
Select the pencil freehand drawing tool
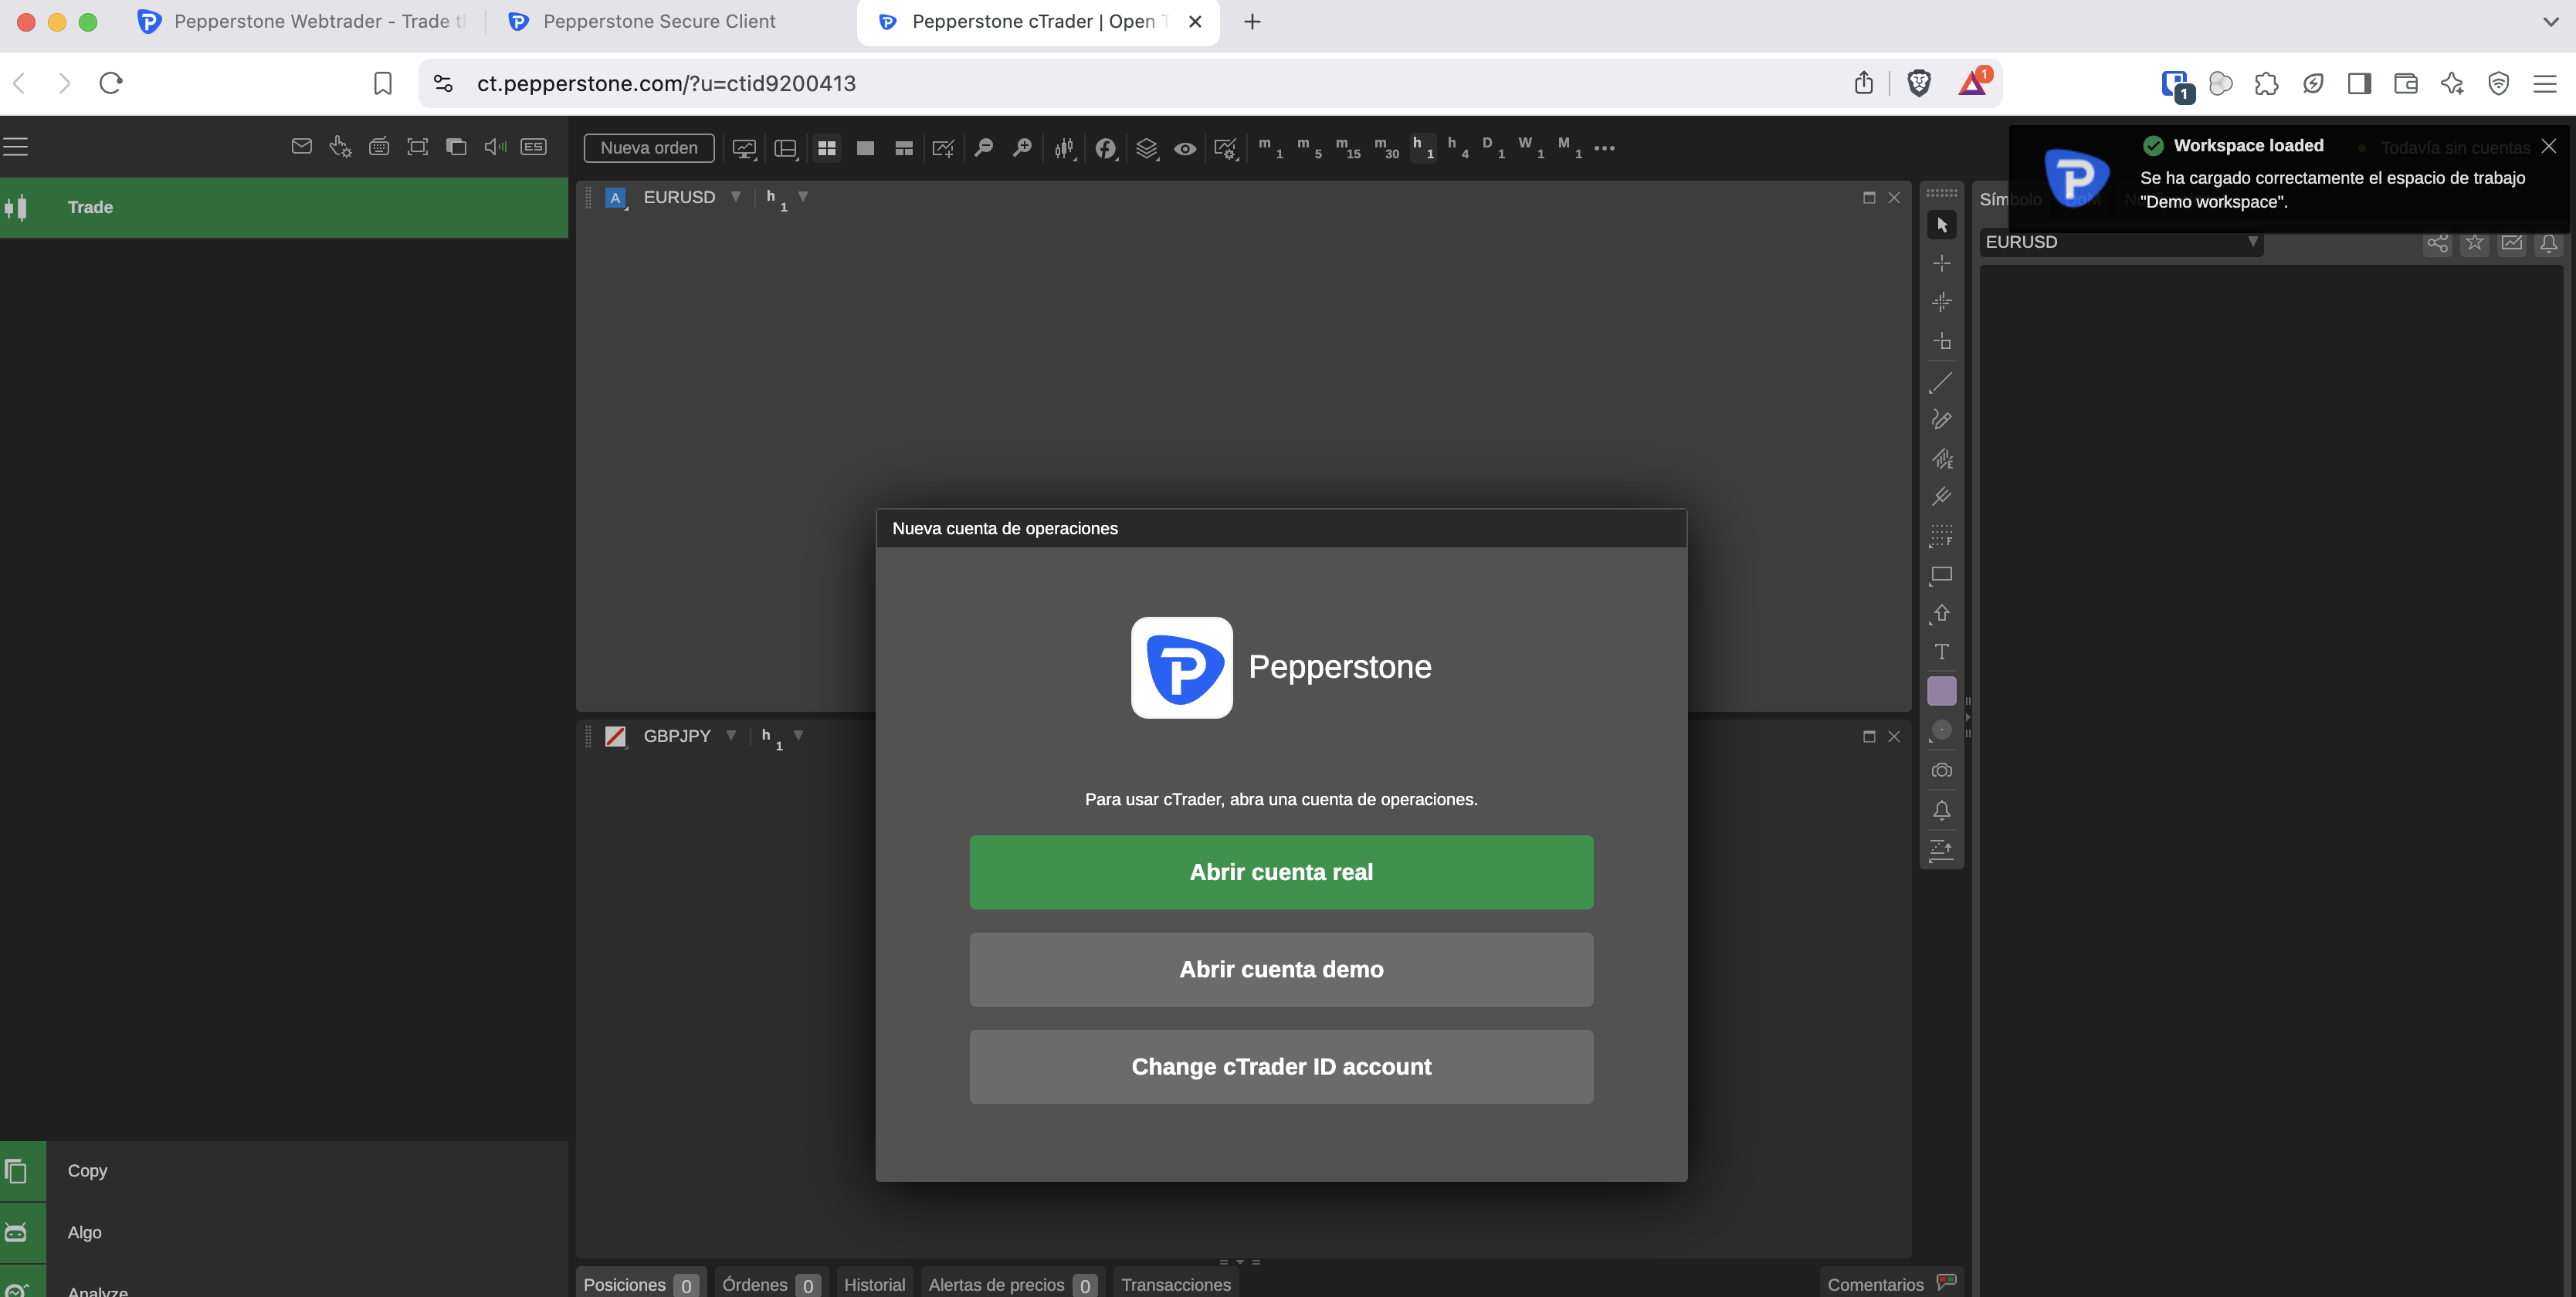[1941, 419]
